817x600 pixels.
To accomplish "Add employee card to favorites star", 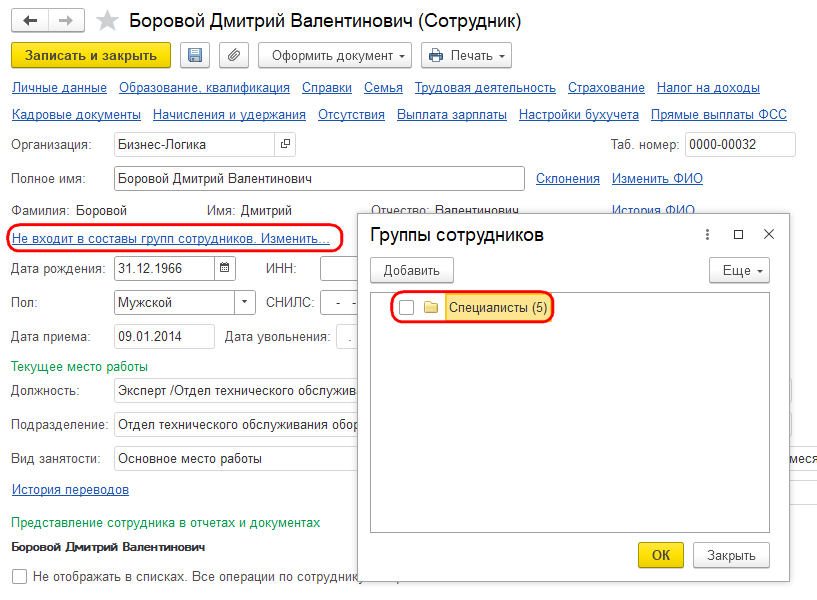I will pyautogui.click(x=107, y=21).
